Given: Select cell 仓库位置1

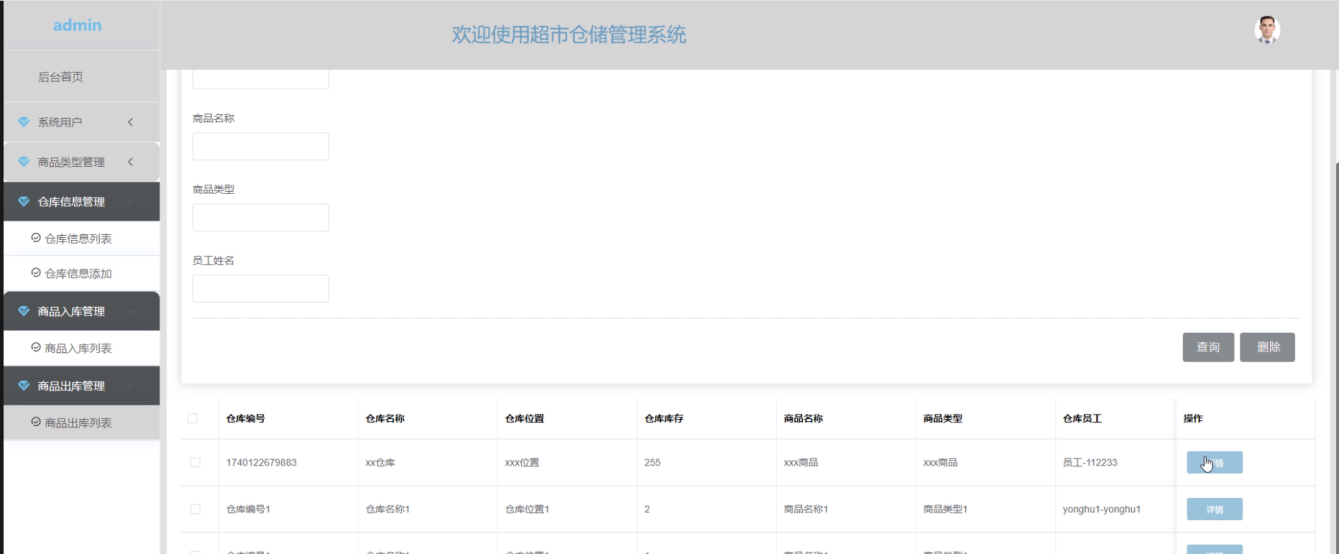Looking at the screenshot, I should point(527,509).
